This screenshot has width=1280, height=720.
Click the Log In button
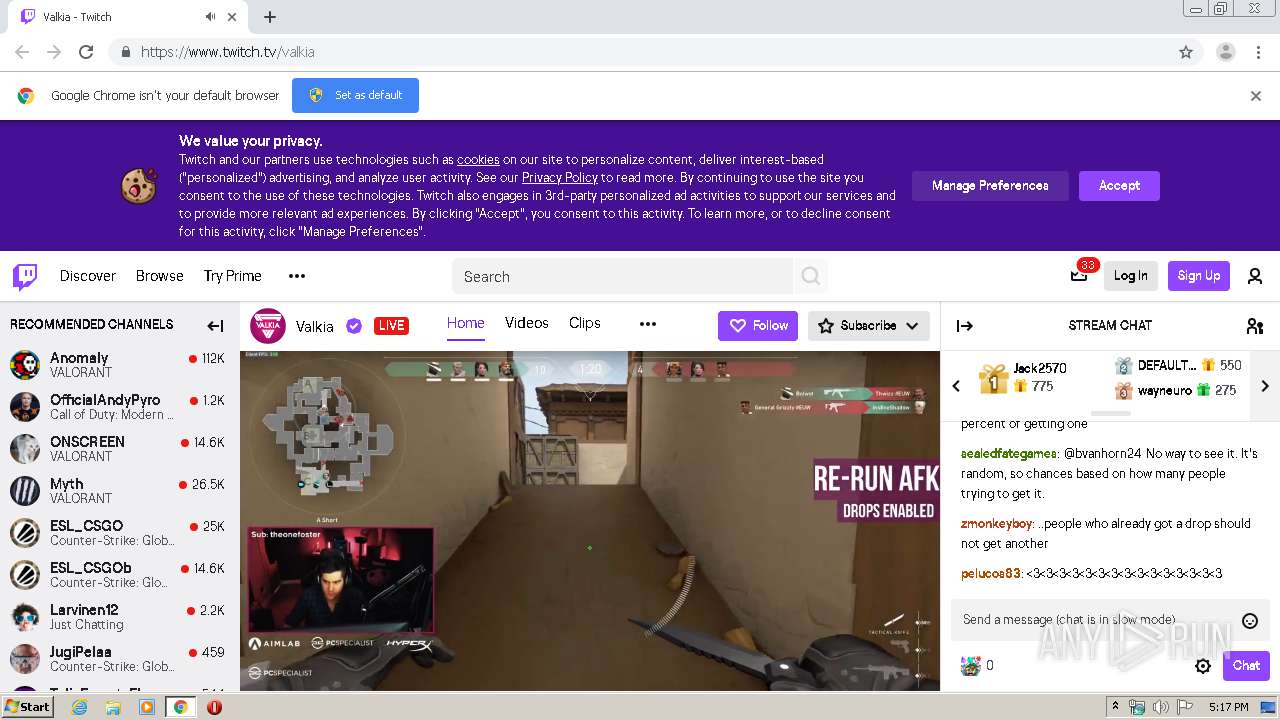[1131, 276]
